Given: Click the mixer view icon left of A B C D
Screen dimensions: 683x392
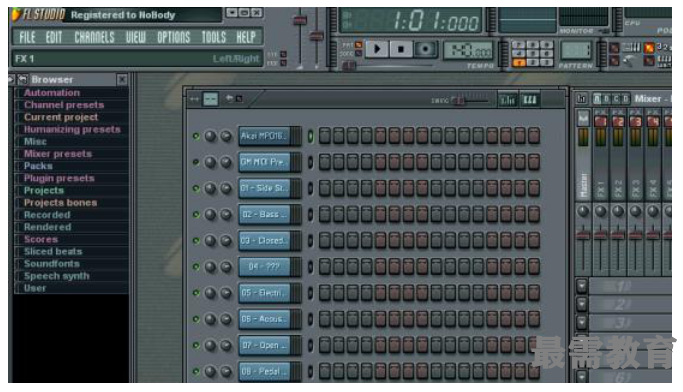Looking at the screenshot, I should point(582,99).
